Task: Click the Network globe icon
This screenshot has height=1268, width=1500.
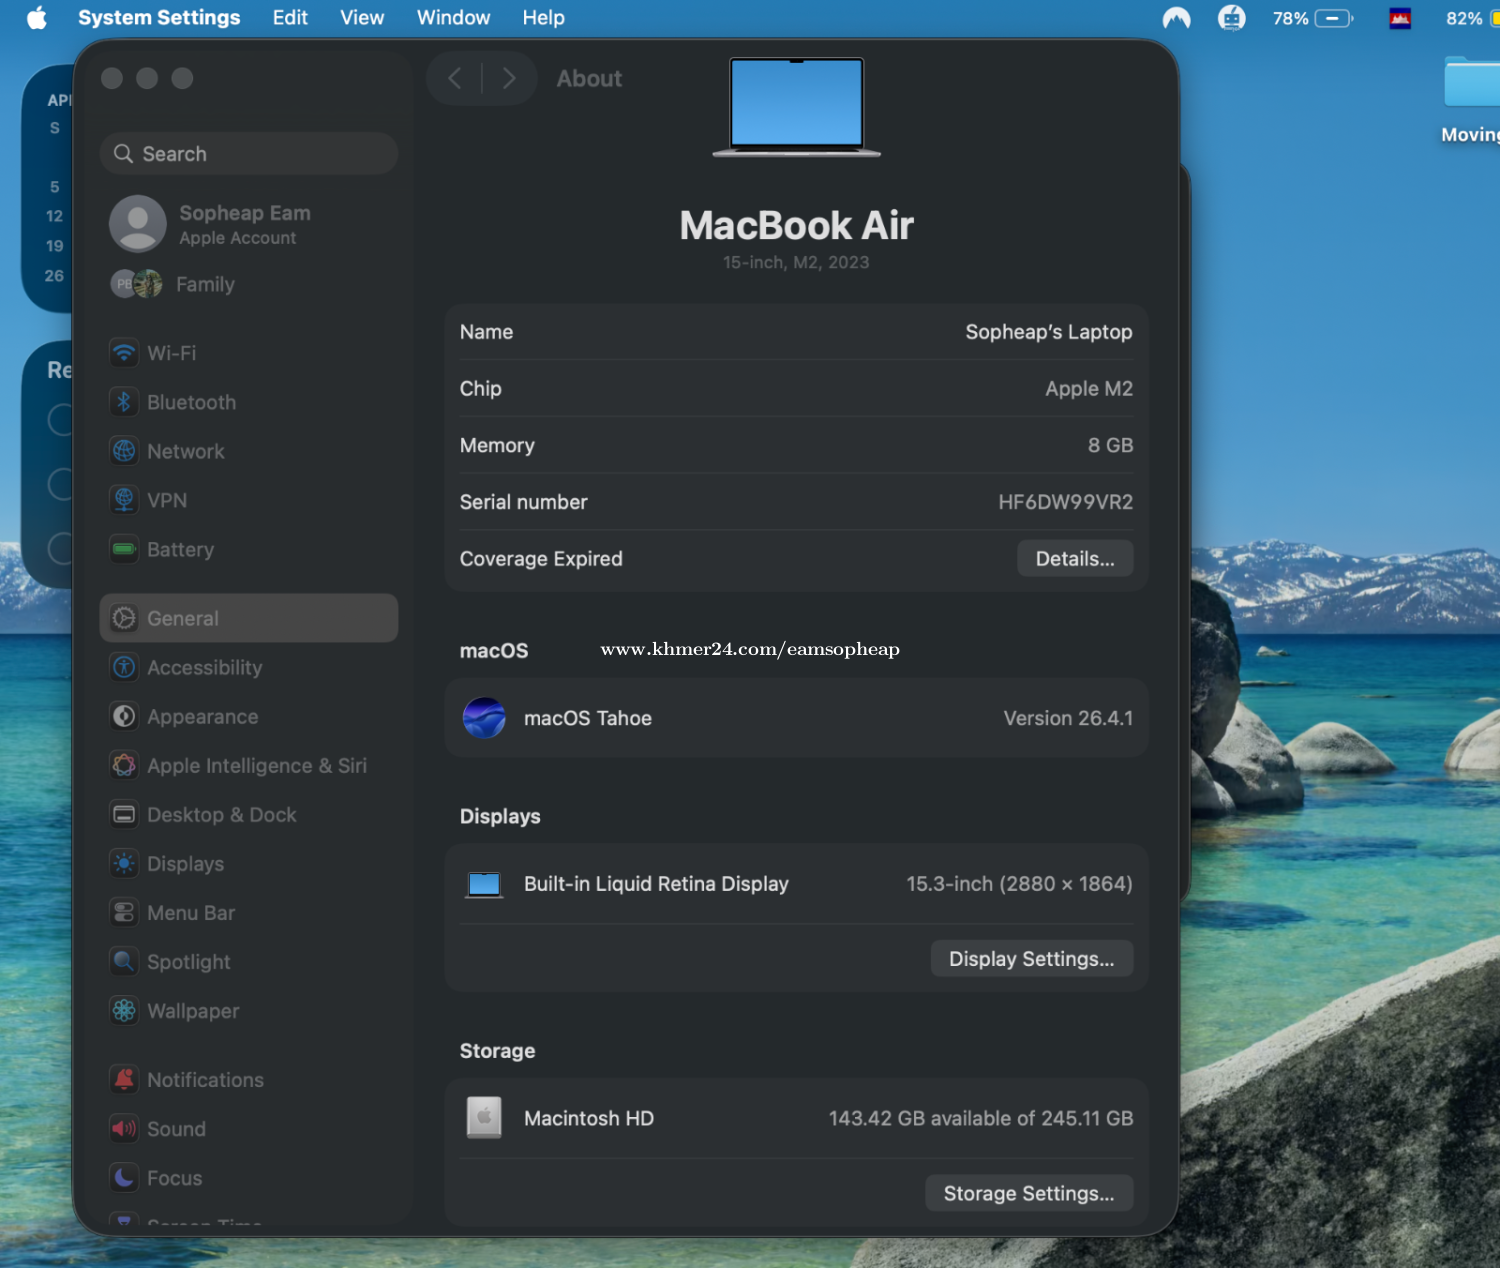Action: point(124,451)
